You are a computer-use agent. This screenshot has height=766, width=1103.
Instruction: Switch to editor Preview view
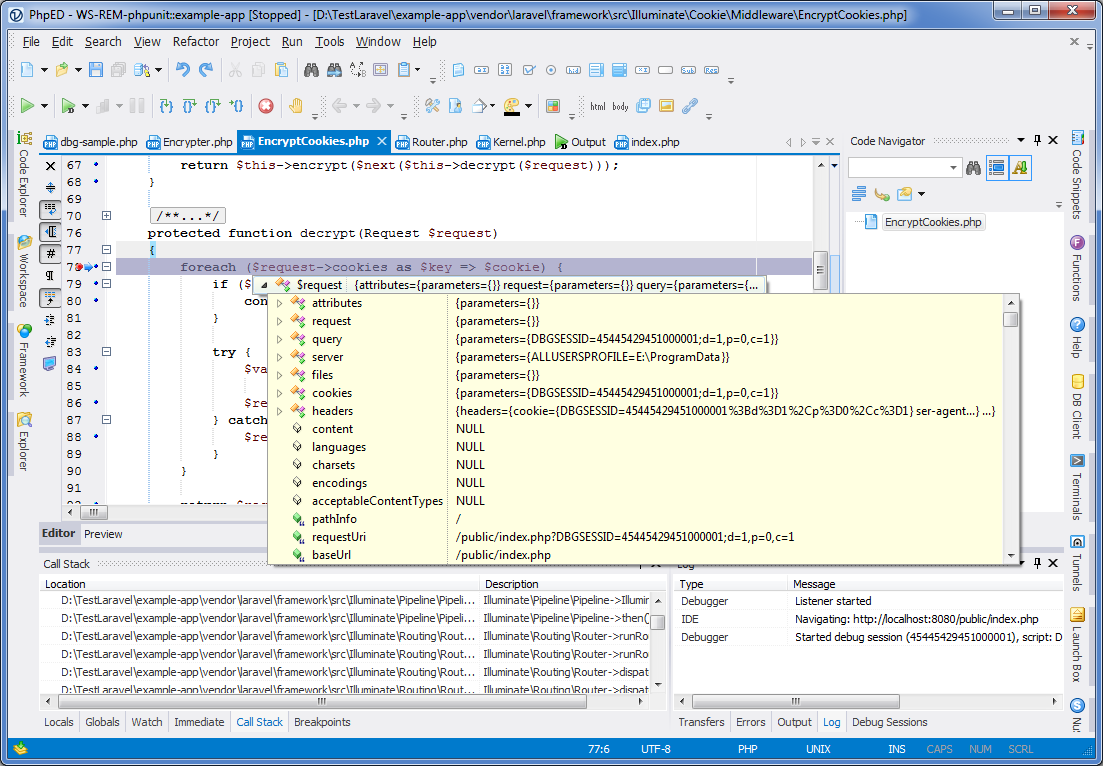point(103,534)
